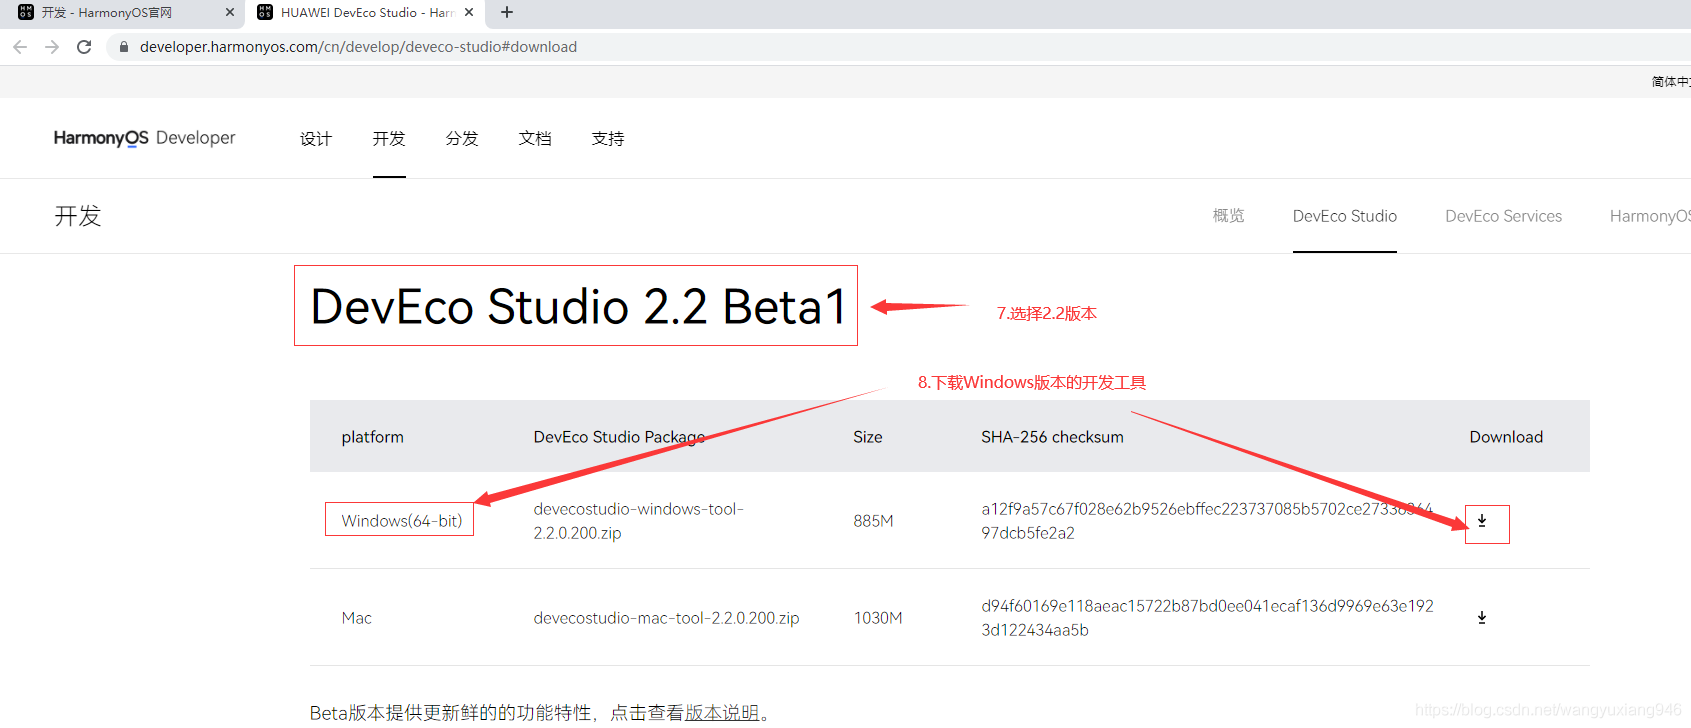Click devecostudio-windows-tool-2.2.0.200.zip file name
1691x728 pixels.
coord(638,521)
